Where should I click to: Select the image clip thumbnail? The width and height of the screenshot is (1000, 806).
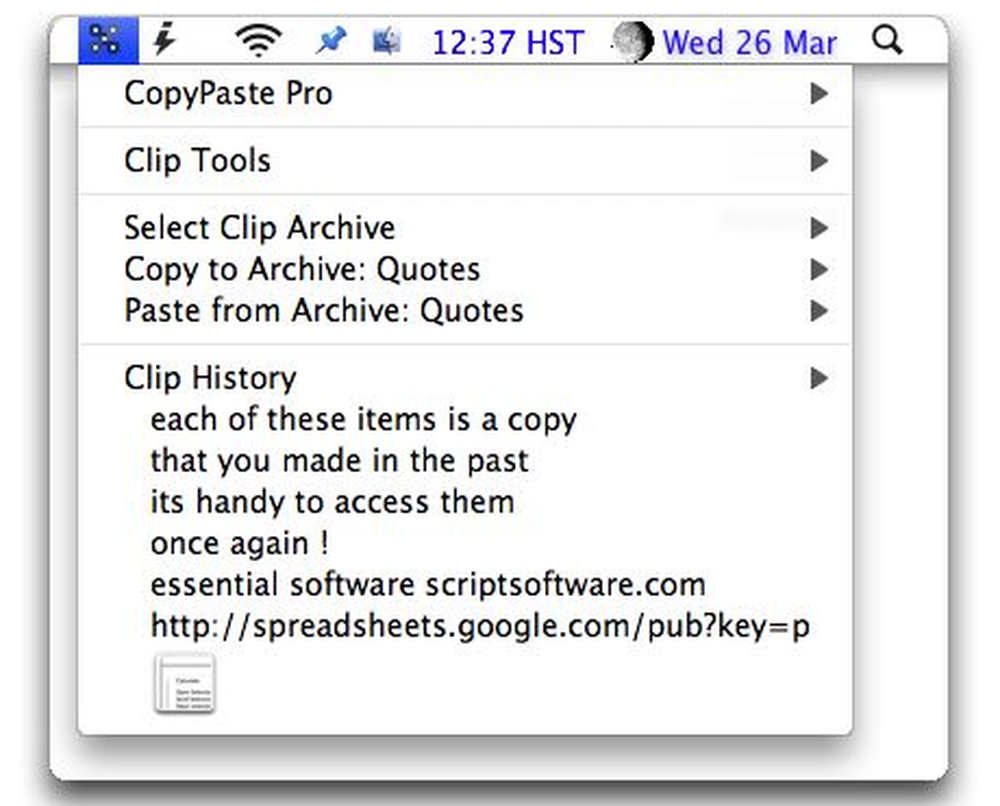tap(184, 683)
